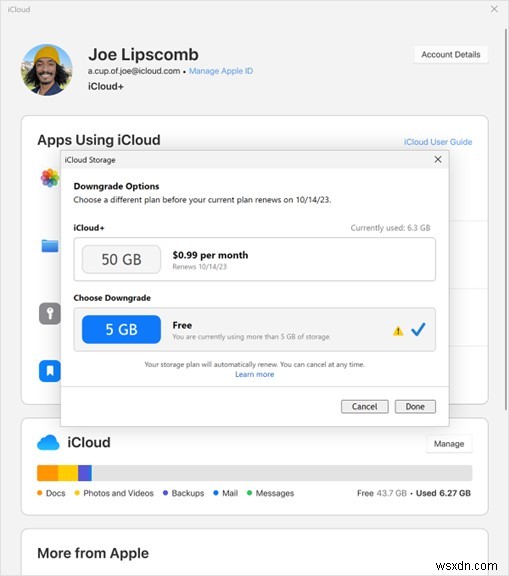Confirm downgrade with Done button

click(415, 407)
